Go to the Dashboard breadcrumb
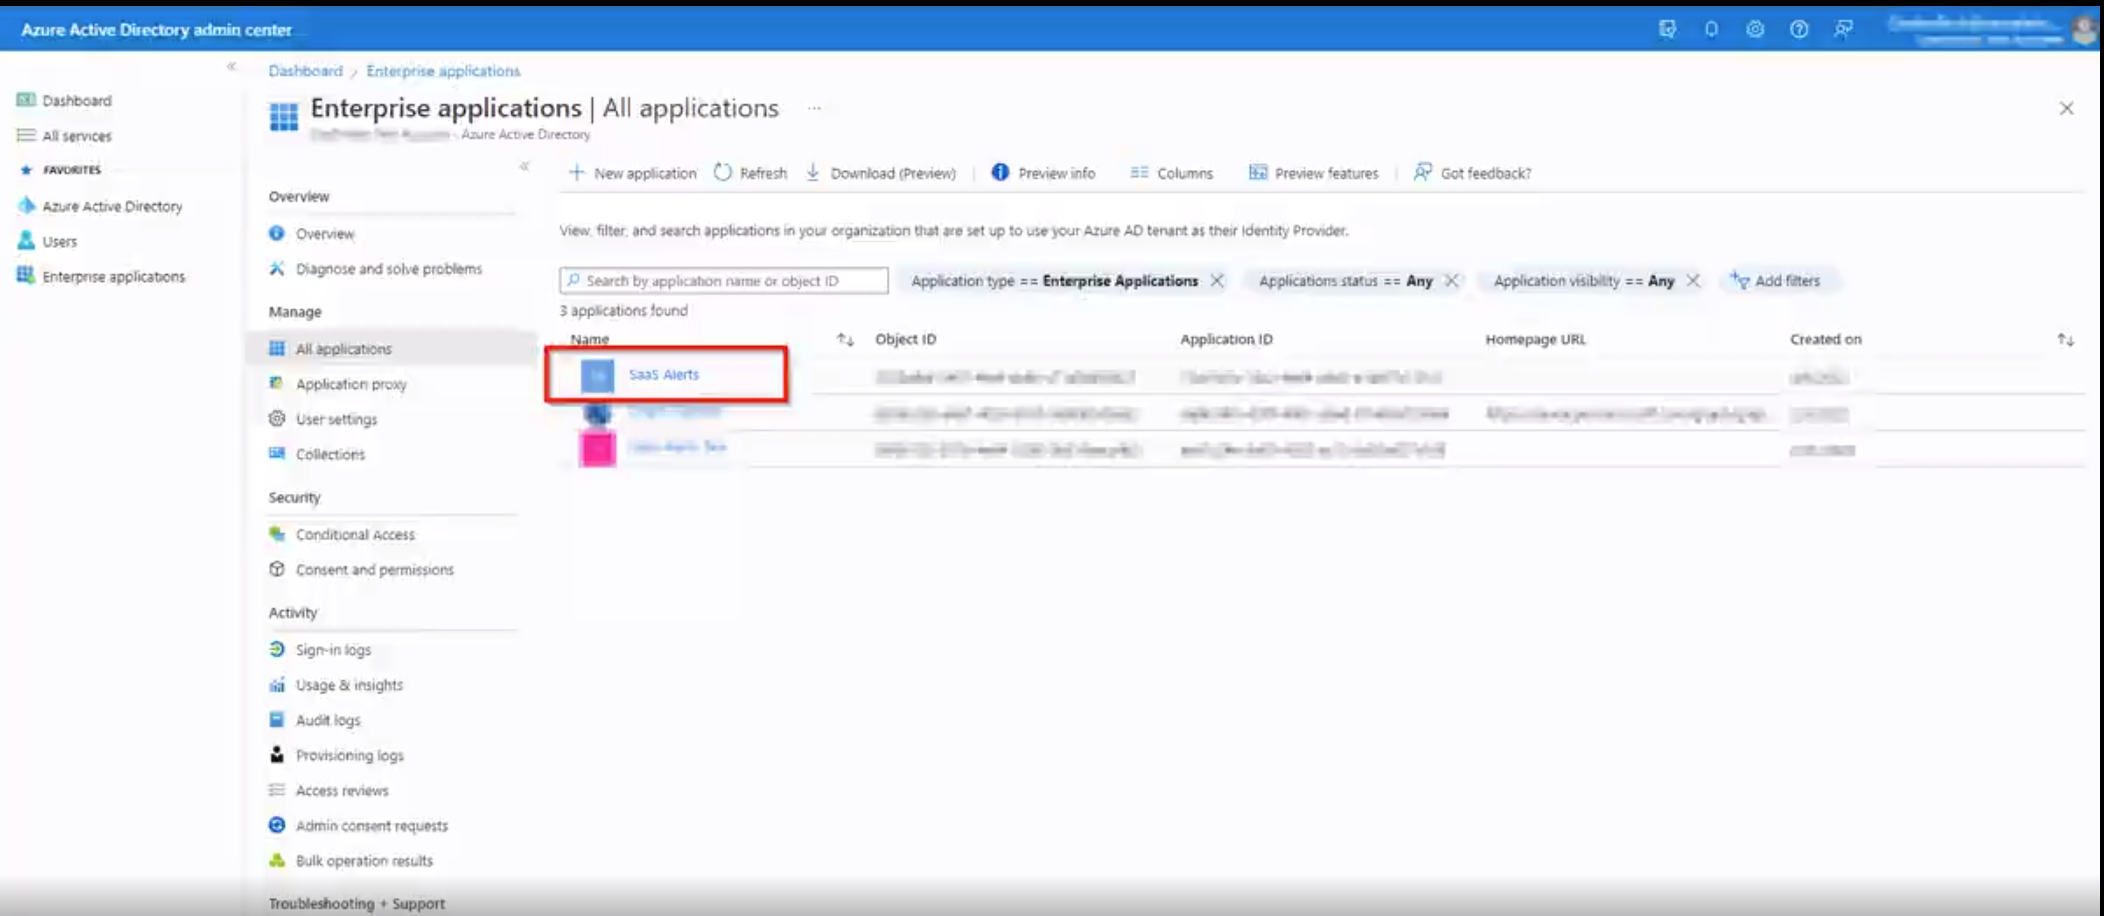 (305, 71)
